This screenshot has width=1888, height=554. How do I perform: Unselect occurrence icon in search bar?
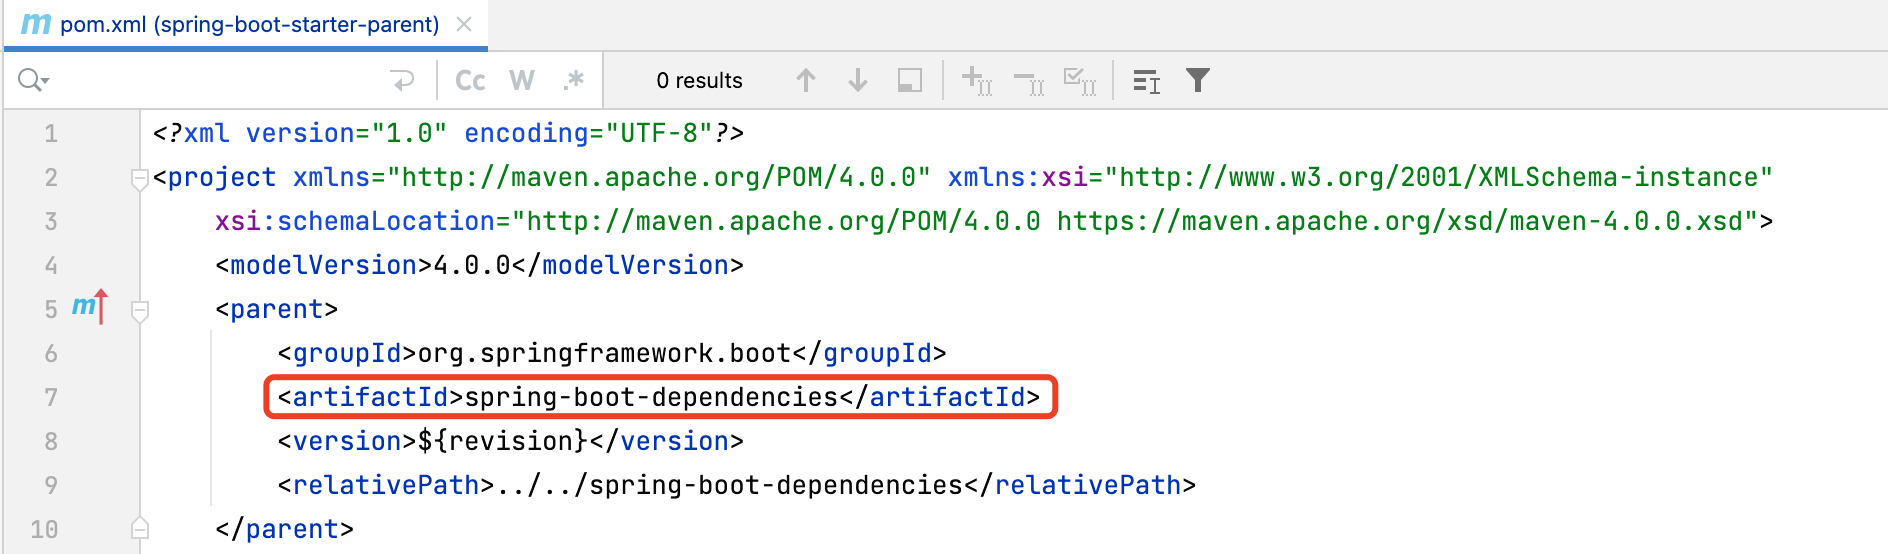coord(1028,82)
